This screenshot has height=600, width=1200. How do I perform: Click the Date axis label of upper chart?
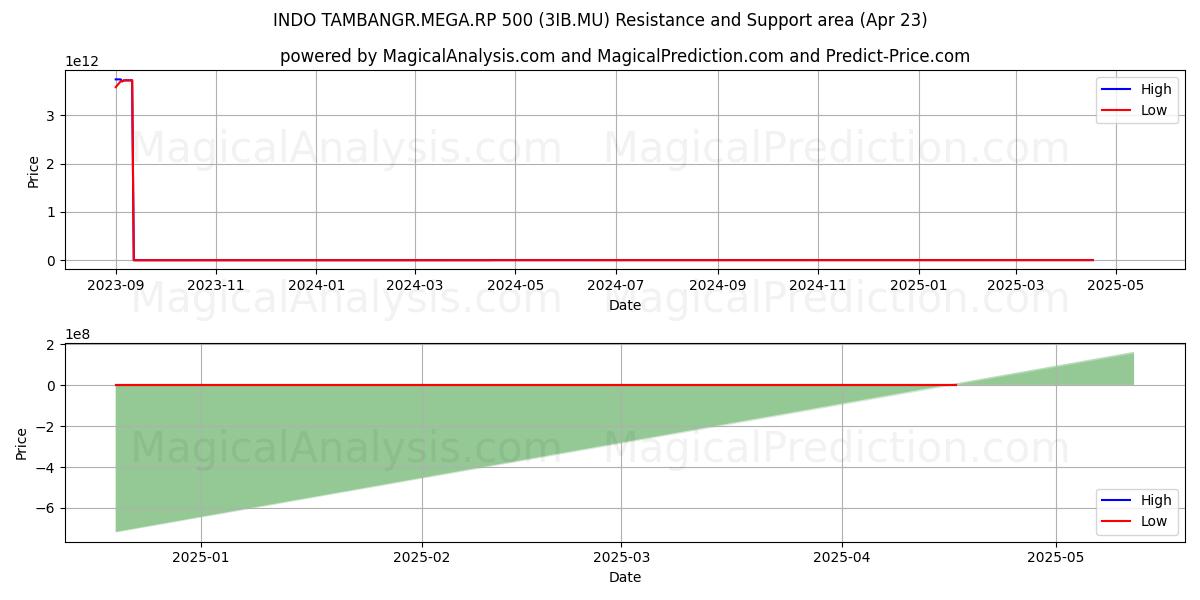click(625, 305)
